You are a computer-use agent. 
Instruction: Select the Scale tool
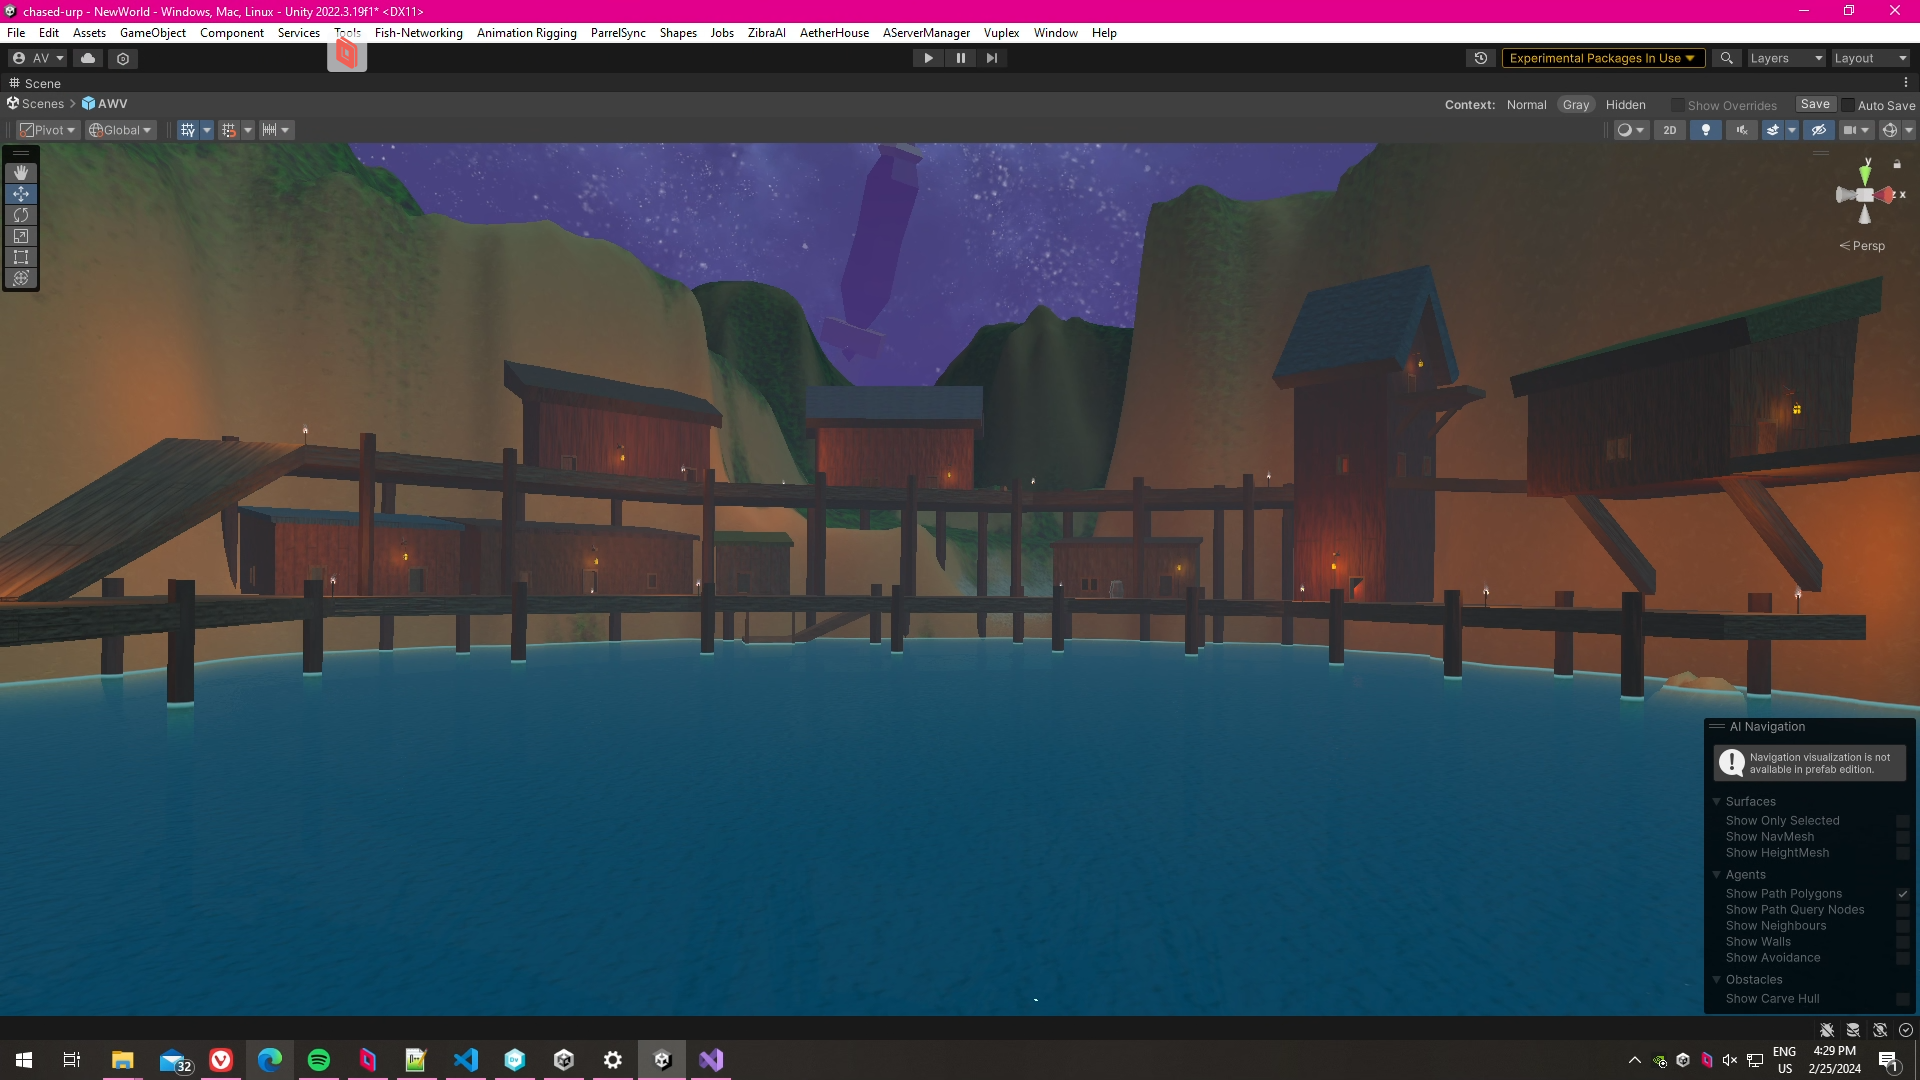(x=21, y=236)
